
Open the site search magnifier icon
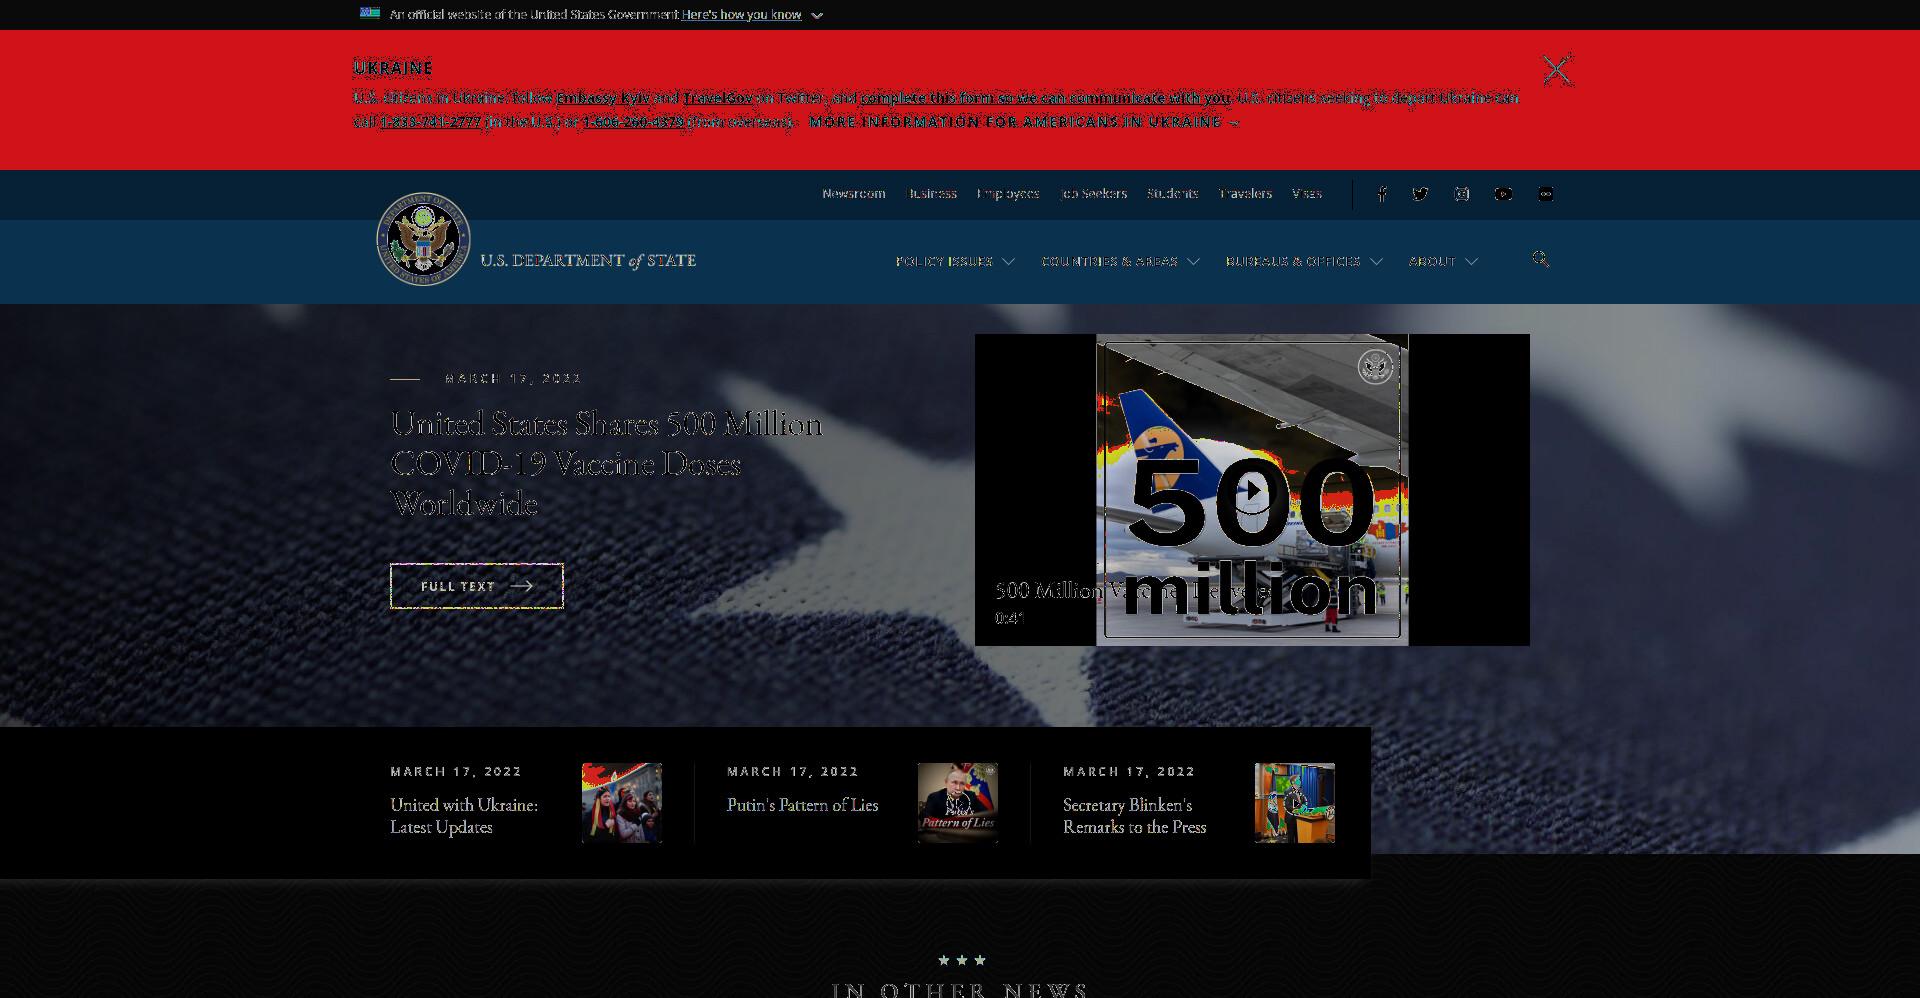pyautogui.click(x=1541, y=259)
